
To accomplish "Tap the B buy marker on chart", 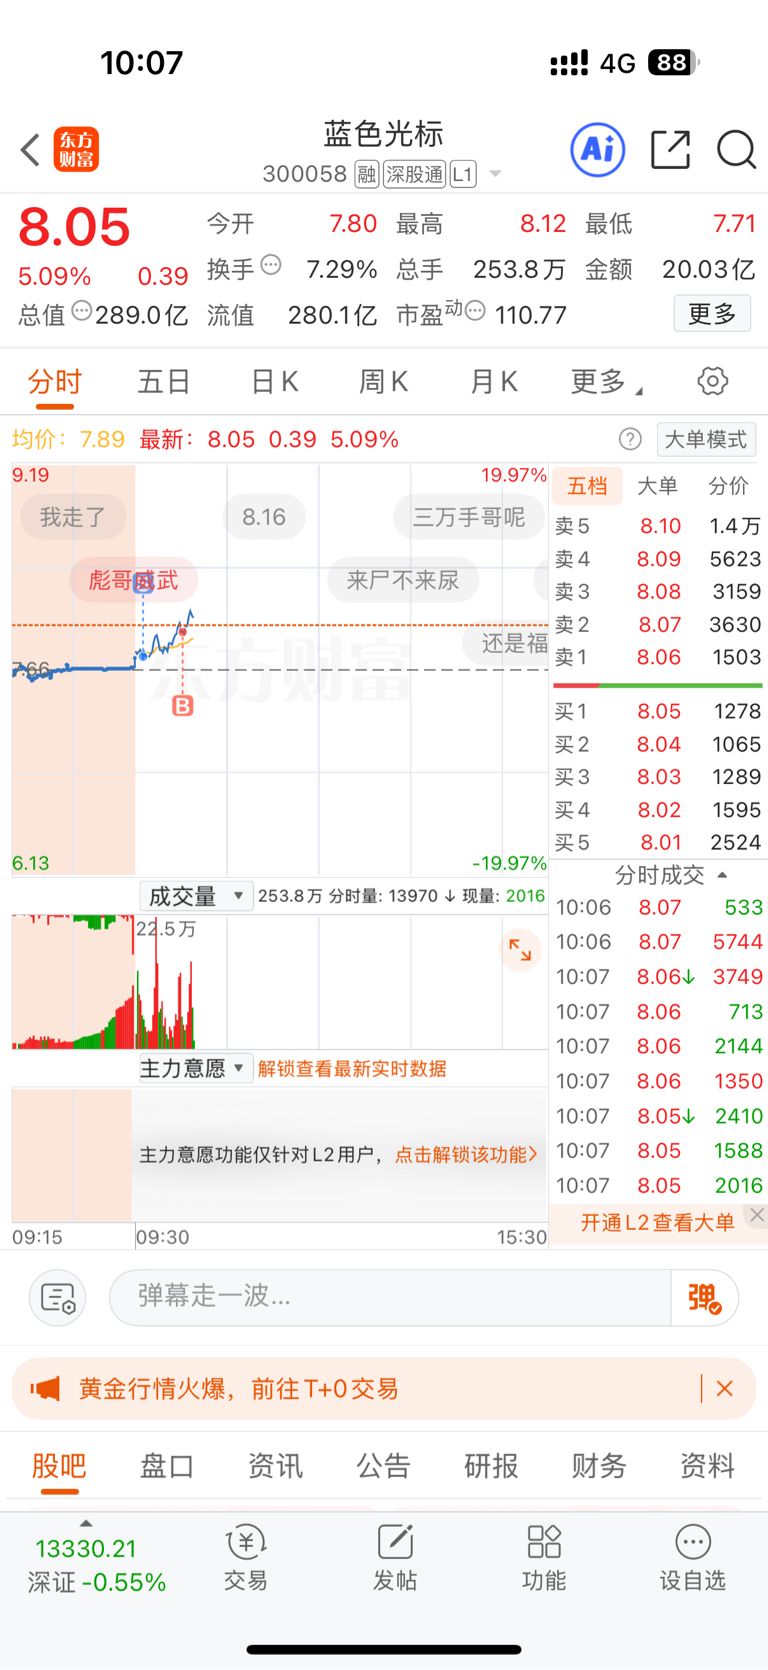I will point(182,706).
